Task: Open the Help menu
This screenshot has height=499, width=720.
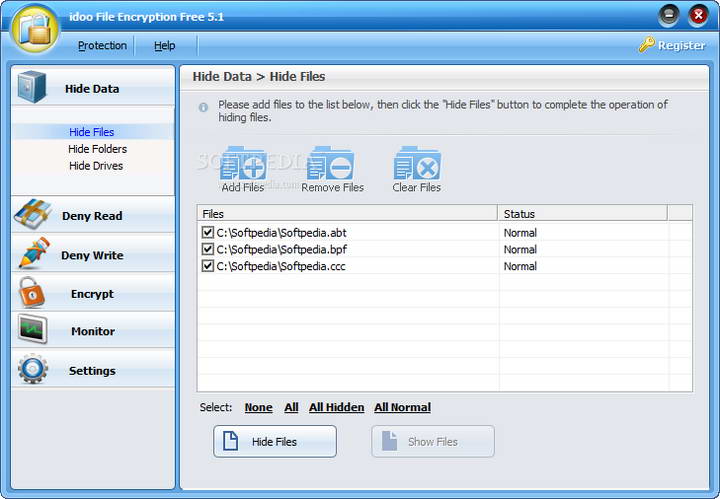Action: (164, 45)
